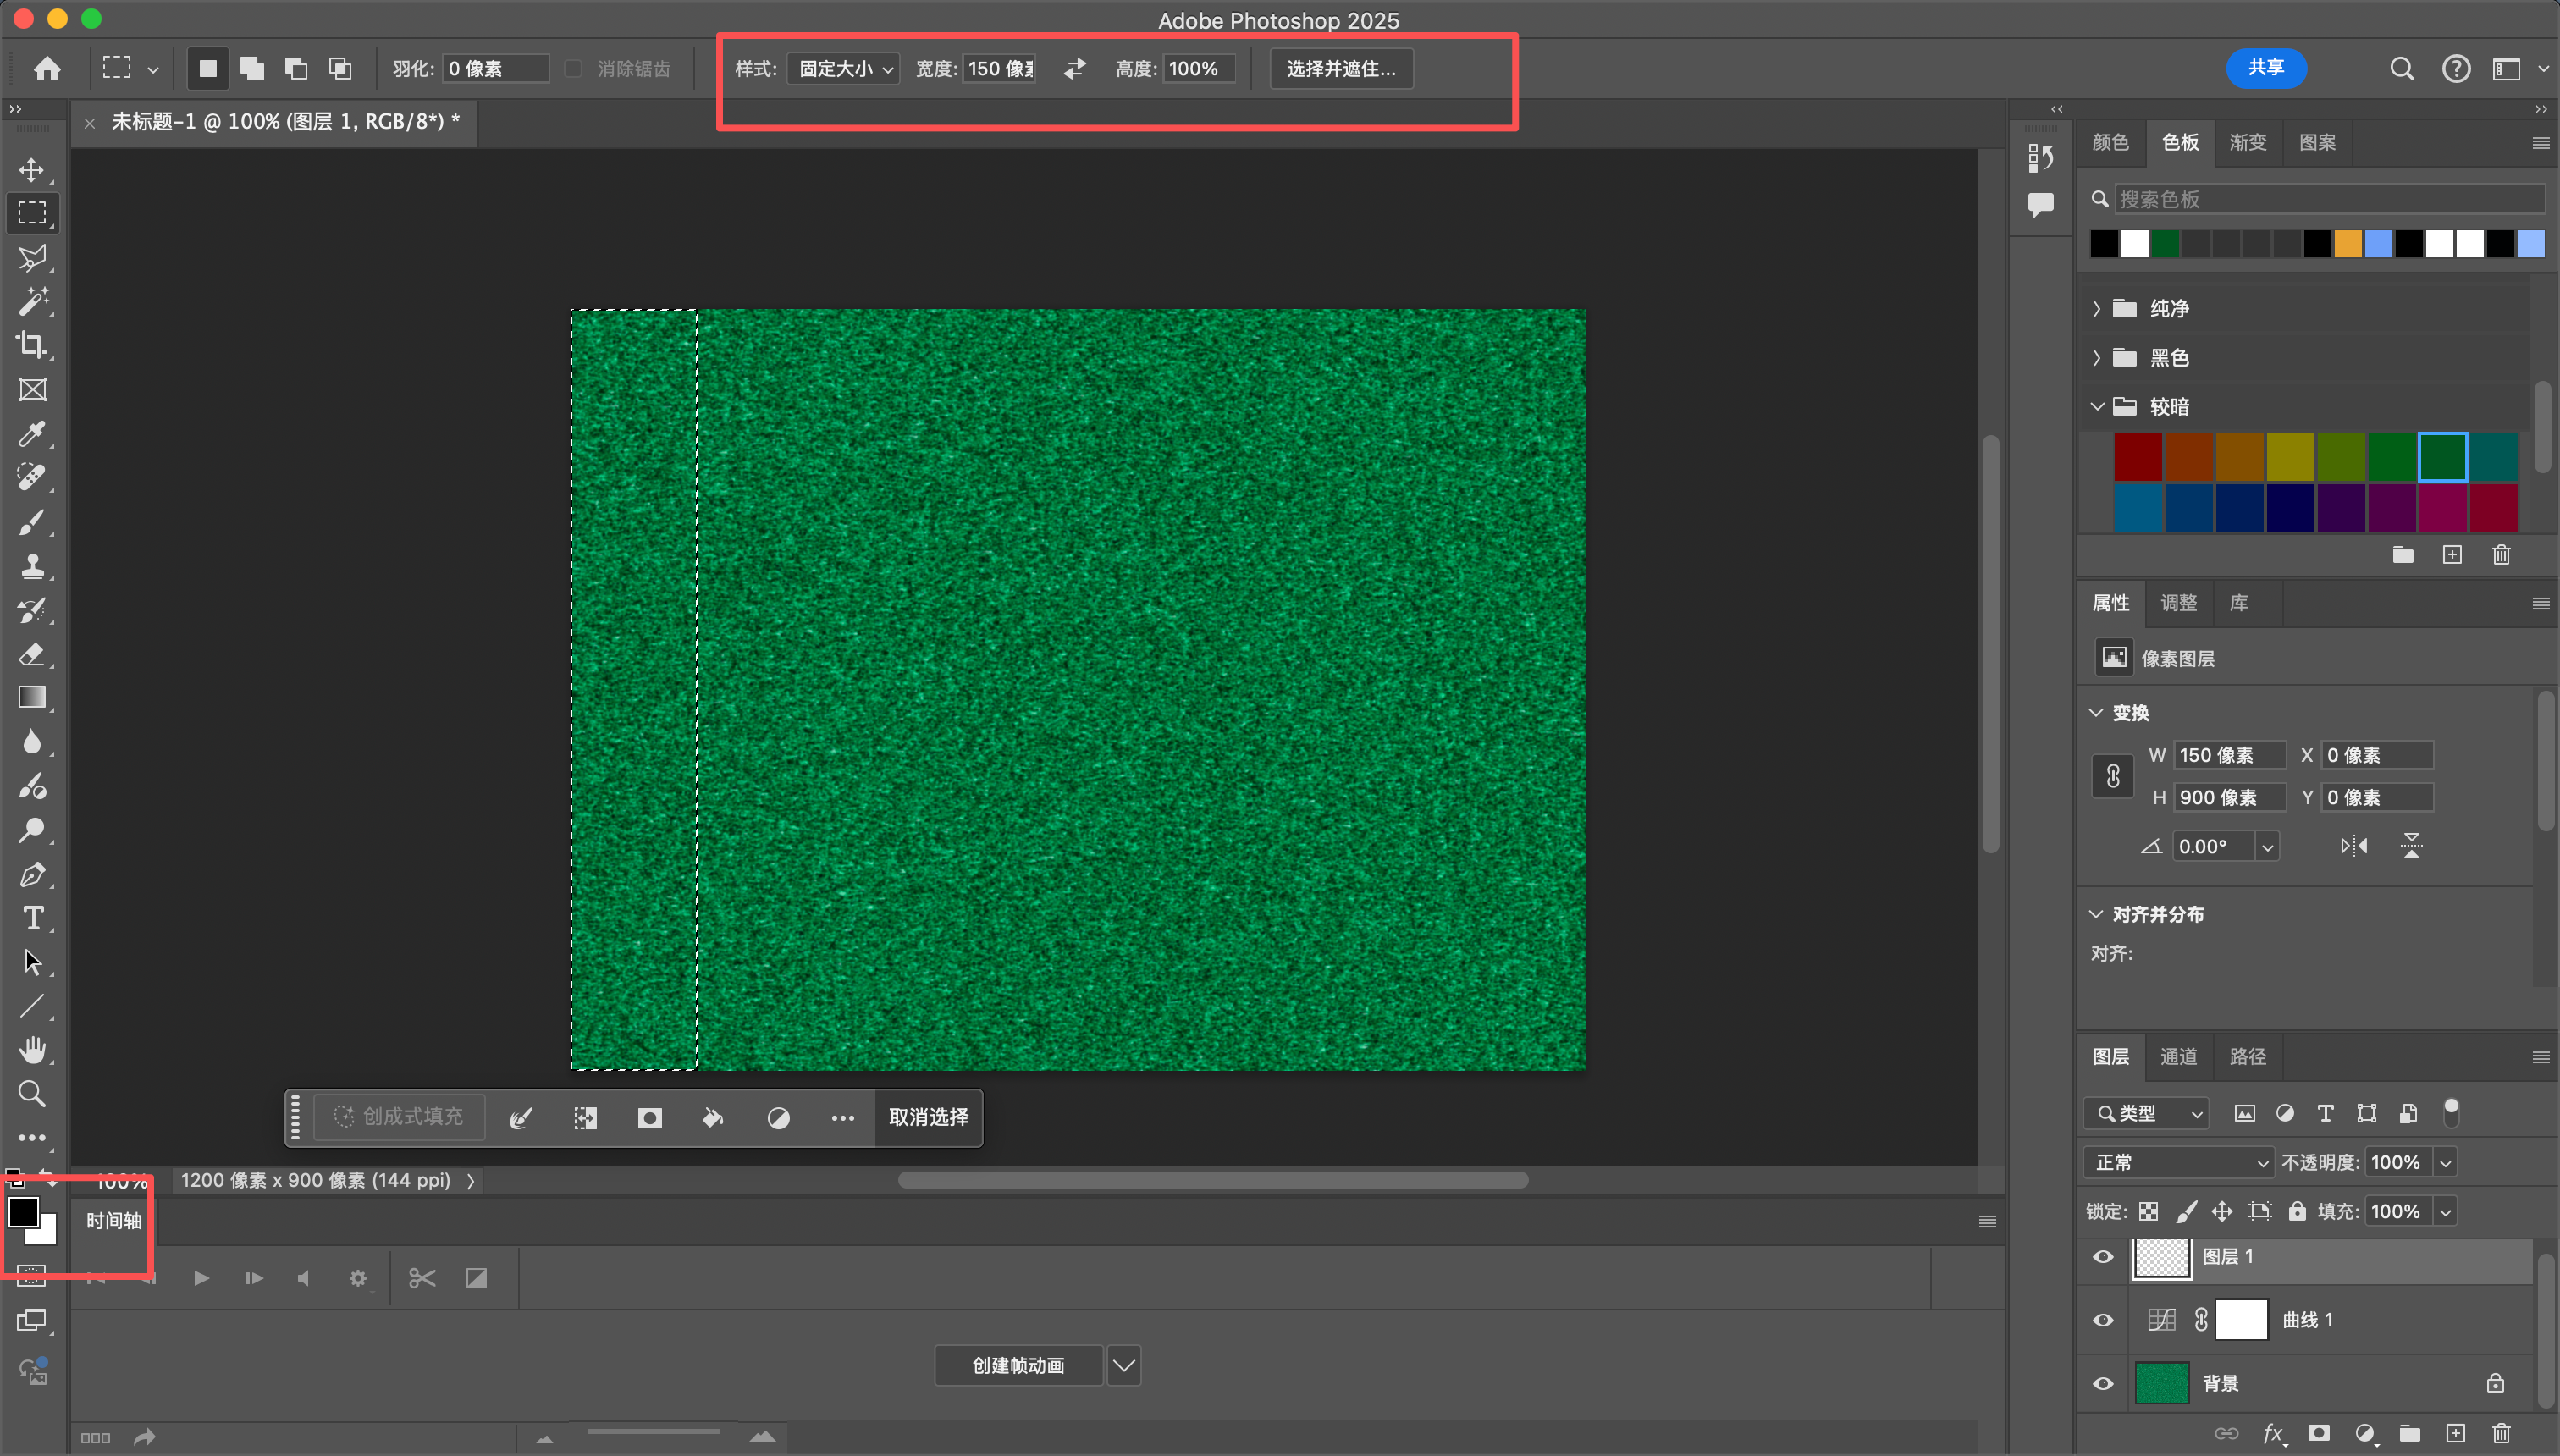Expand the 黑色 swatch folder

(x=2097, y=357)
